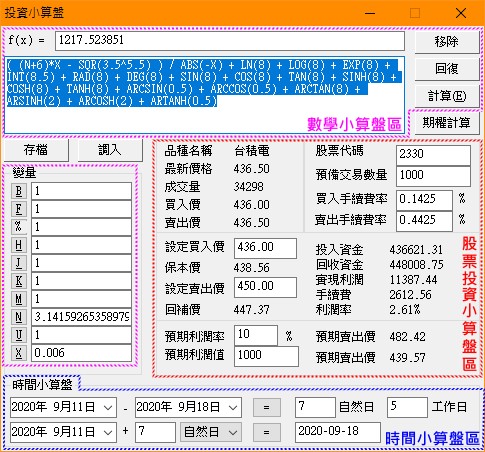Click the 回復 button

447,69
